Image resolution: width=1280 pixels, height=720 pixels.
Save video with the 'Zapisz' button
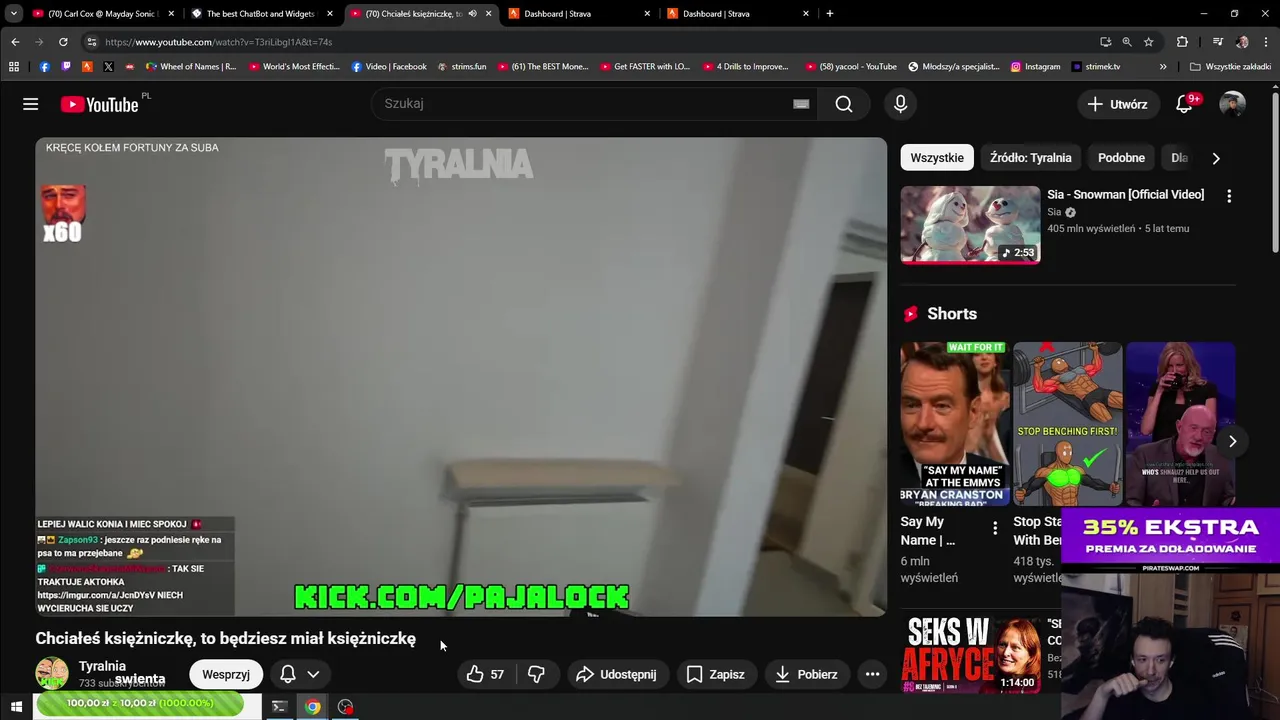coord(715,674)
